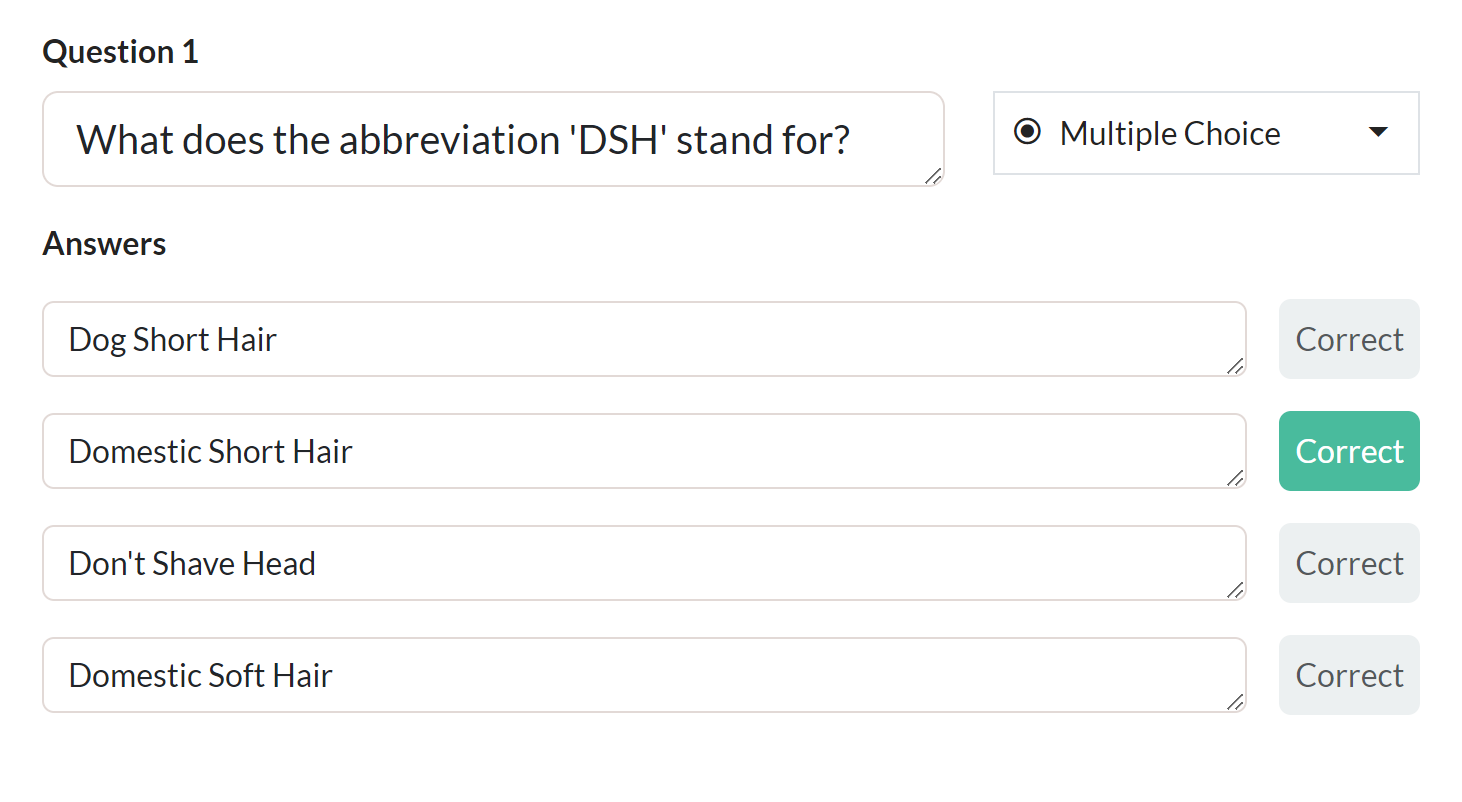The height and width of the screenshot is (802, 1462).
Task: Click the 'Answers' section label
Action: coord(104,243)
